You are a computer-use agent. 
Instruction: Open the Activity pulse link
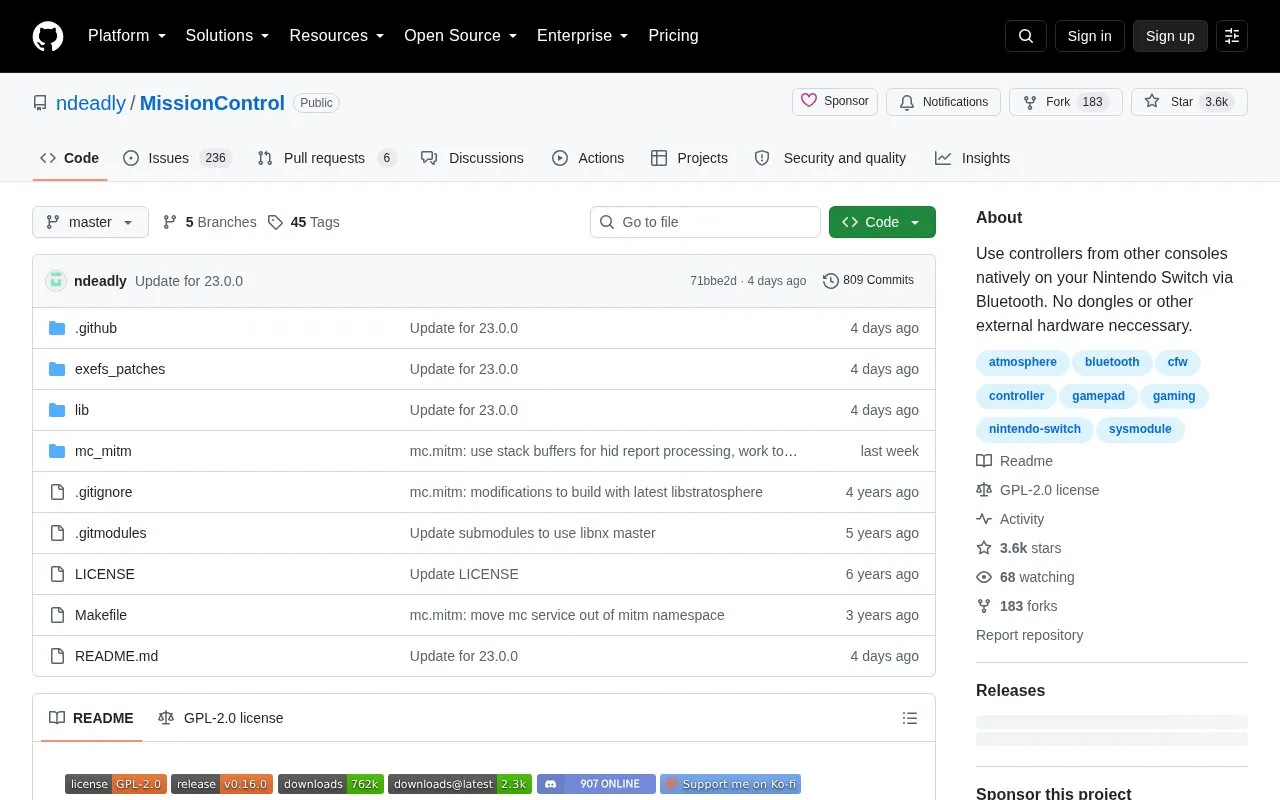[x=1010, y=519]
